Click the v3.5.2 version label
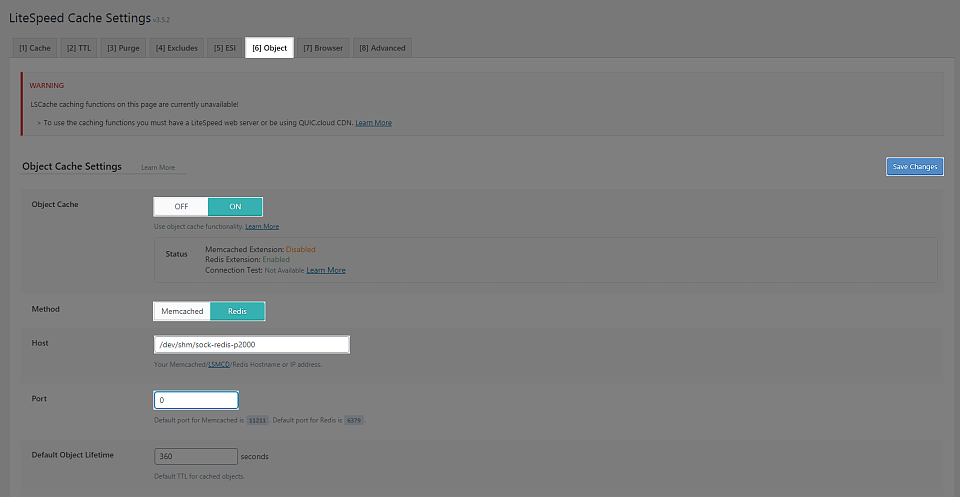 pos(160,20)
